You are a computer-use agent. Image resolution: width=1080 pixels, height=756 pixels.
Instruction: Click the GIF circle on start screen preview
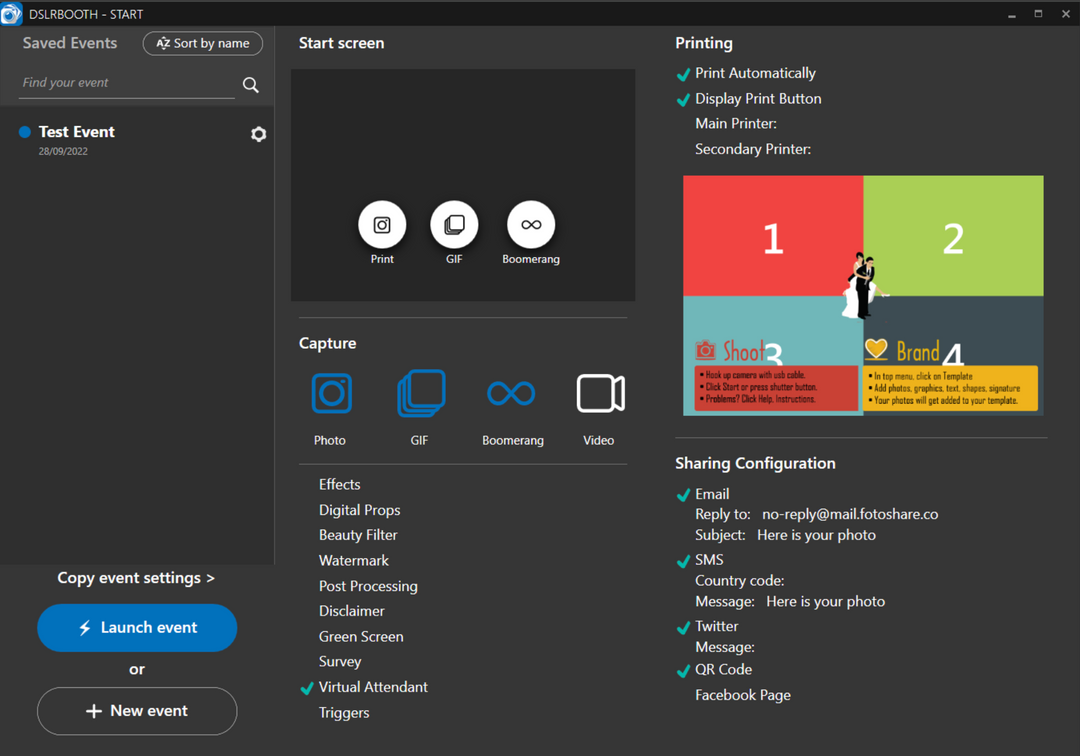coord(454,225)
